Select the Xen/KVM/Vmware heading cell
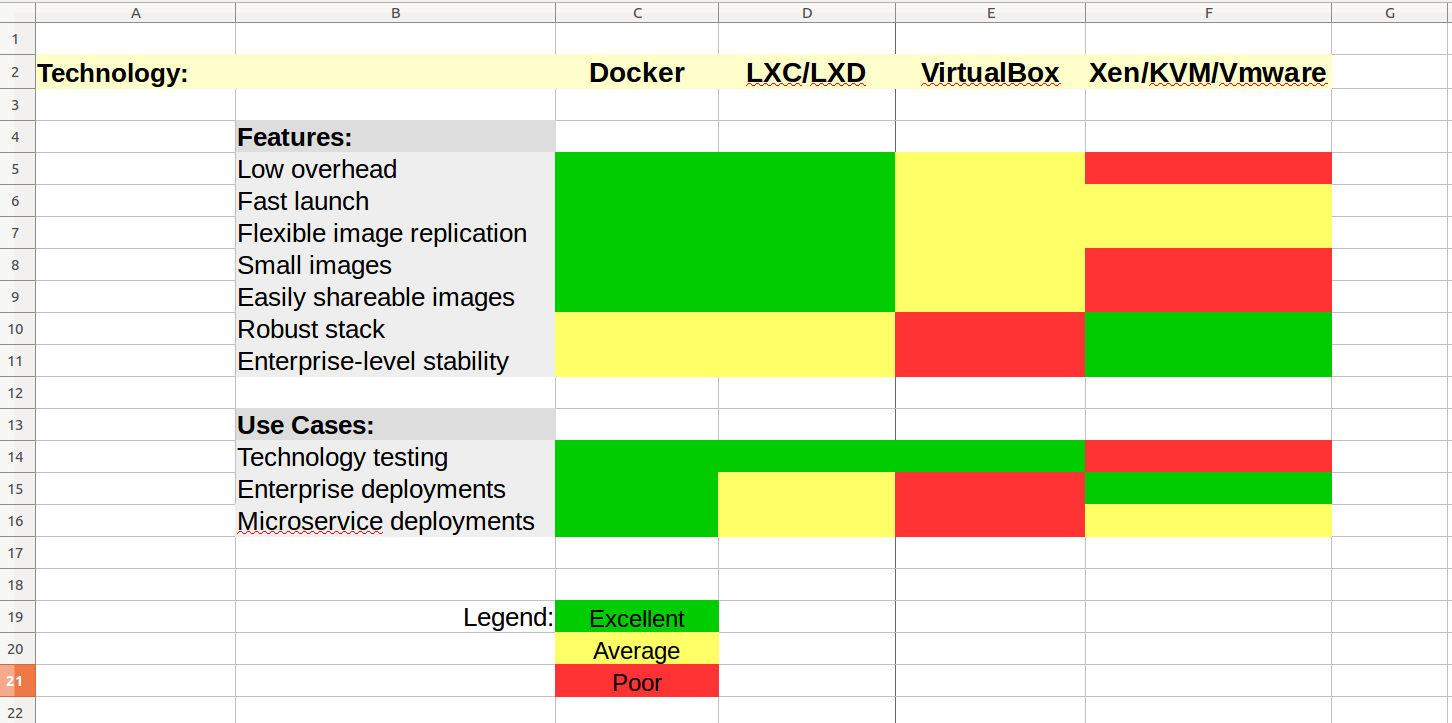The image size is (1452, 723). 1208,73
